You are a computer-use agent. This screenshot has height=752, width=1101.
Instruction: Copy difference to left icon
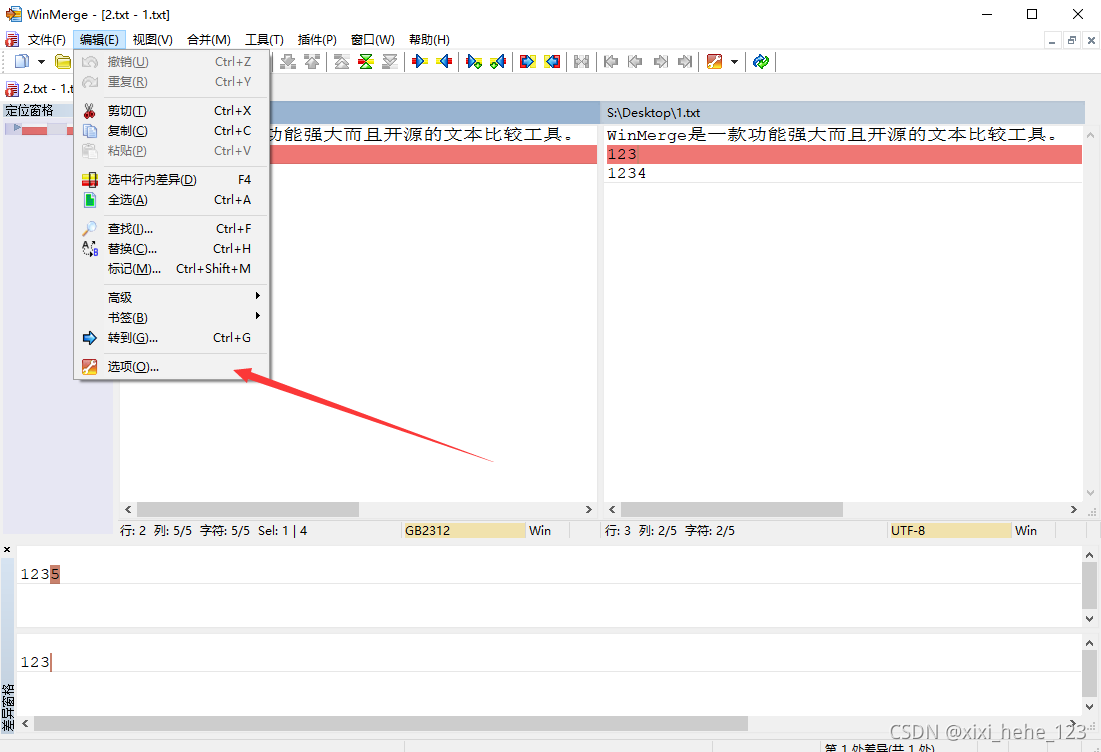tap(444, 62)
